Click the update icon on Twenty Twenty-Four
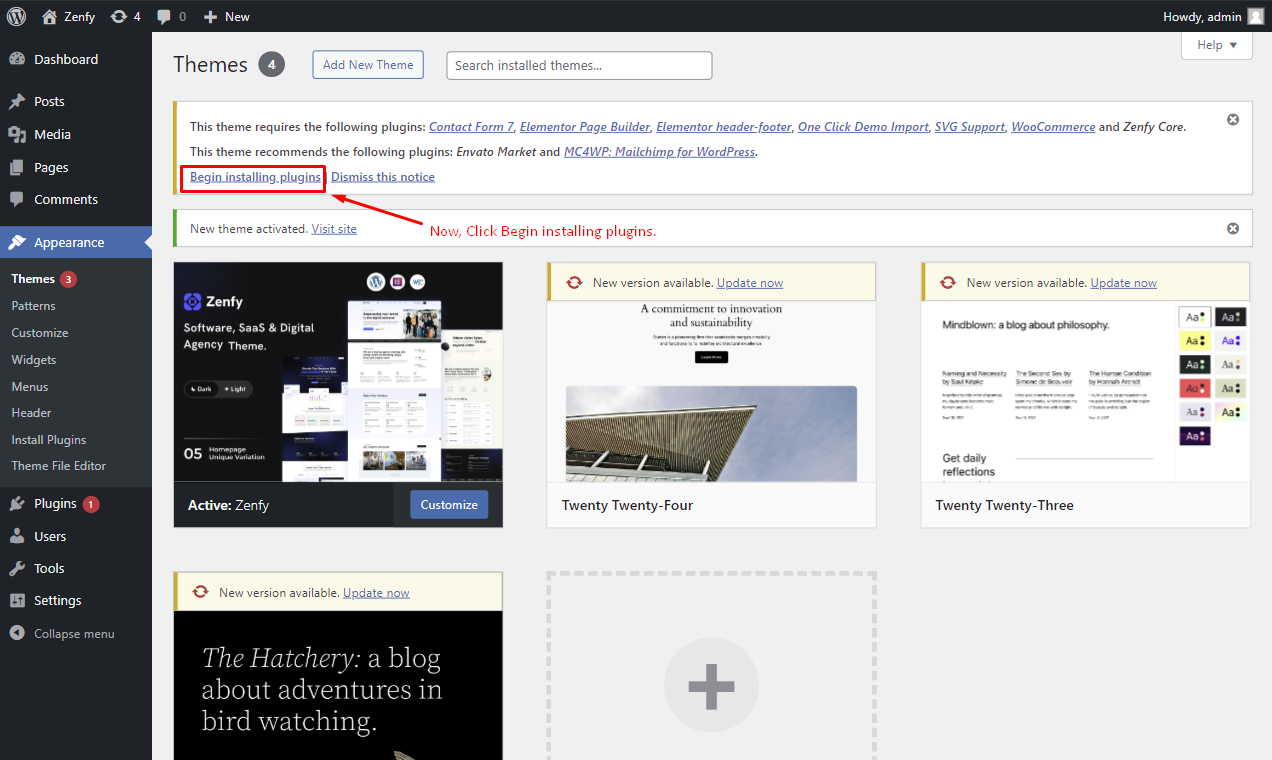 (574, 283)
